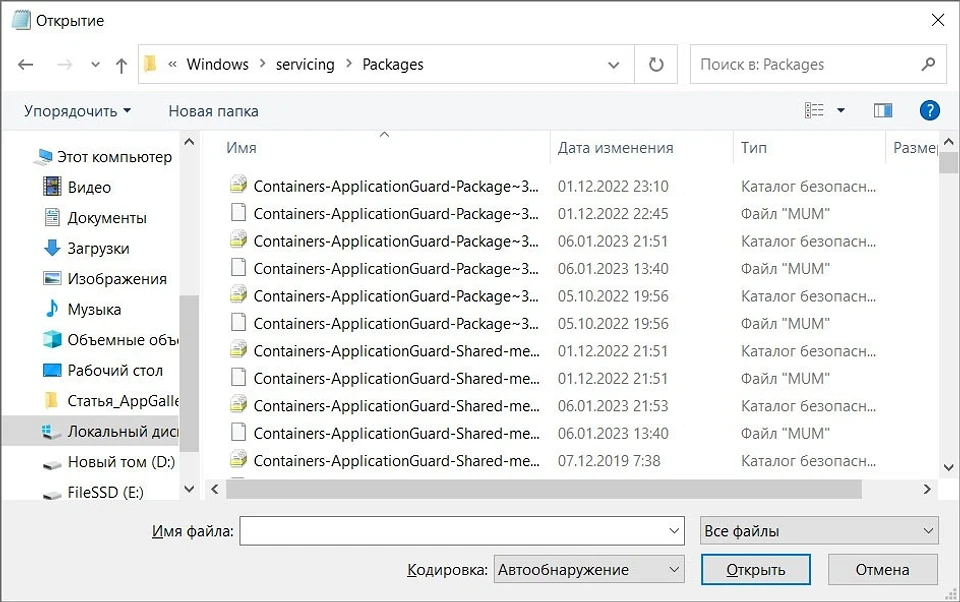Click the Открыть button
The image size is (960, 602).
[x=755, y=569]
